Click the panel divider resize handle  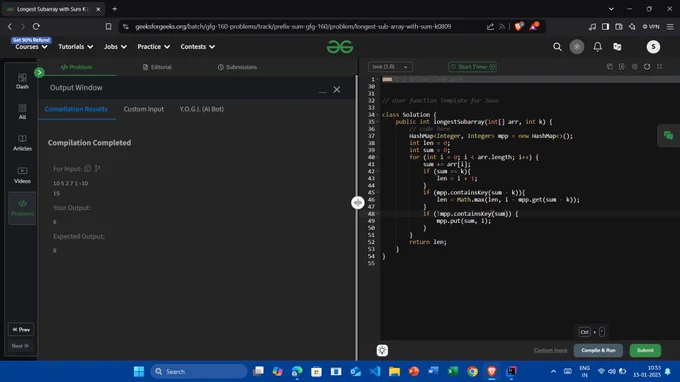357,202
